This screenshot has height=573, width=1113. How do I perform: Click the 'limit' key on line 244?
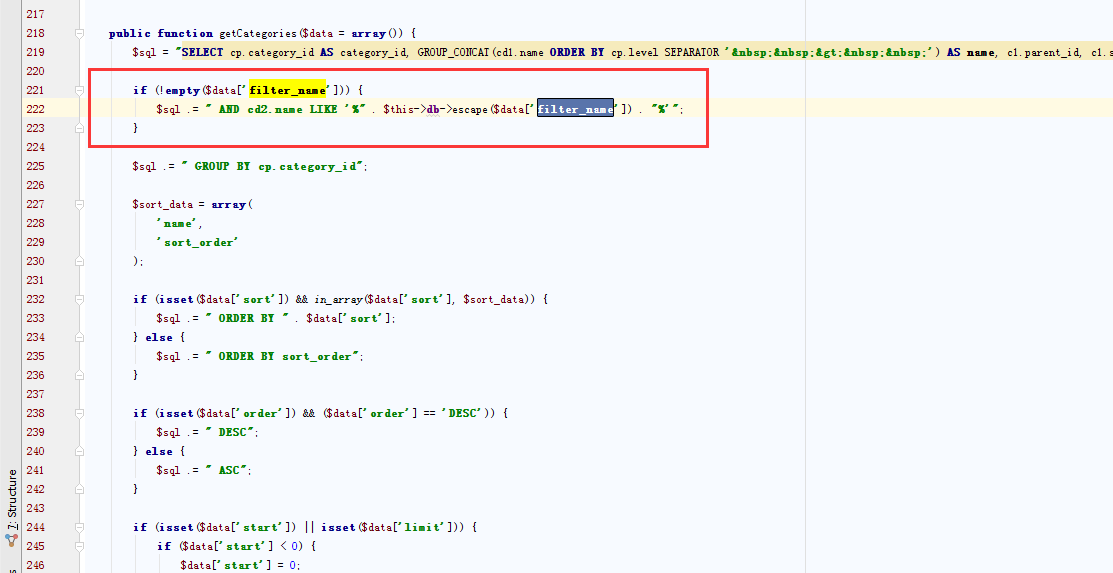point(426,527)
